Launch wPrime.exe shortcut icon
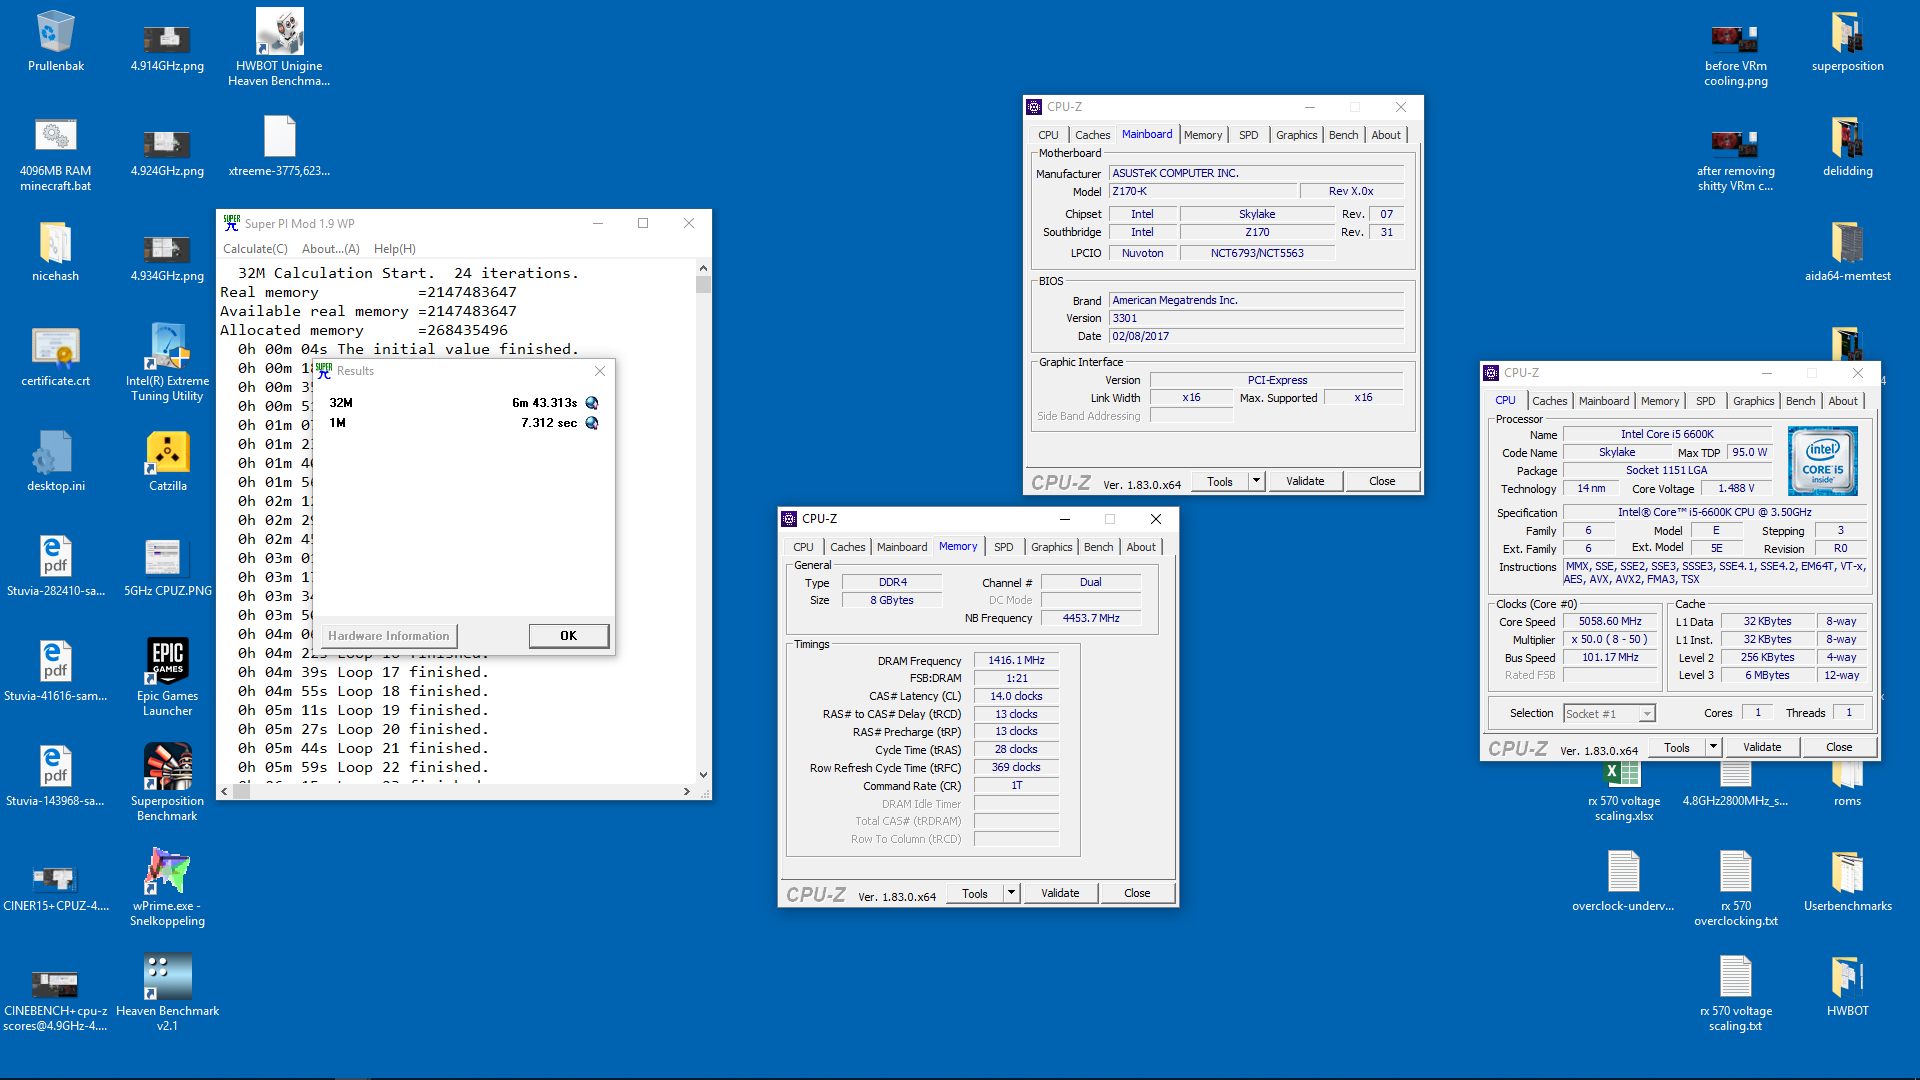 [167, 871]
